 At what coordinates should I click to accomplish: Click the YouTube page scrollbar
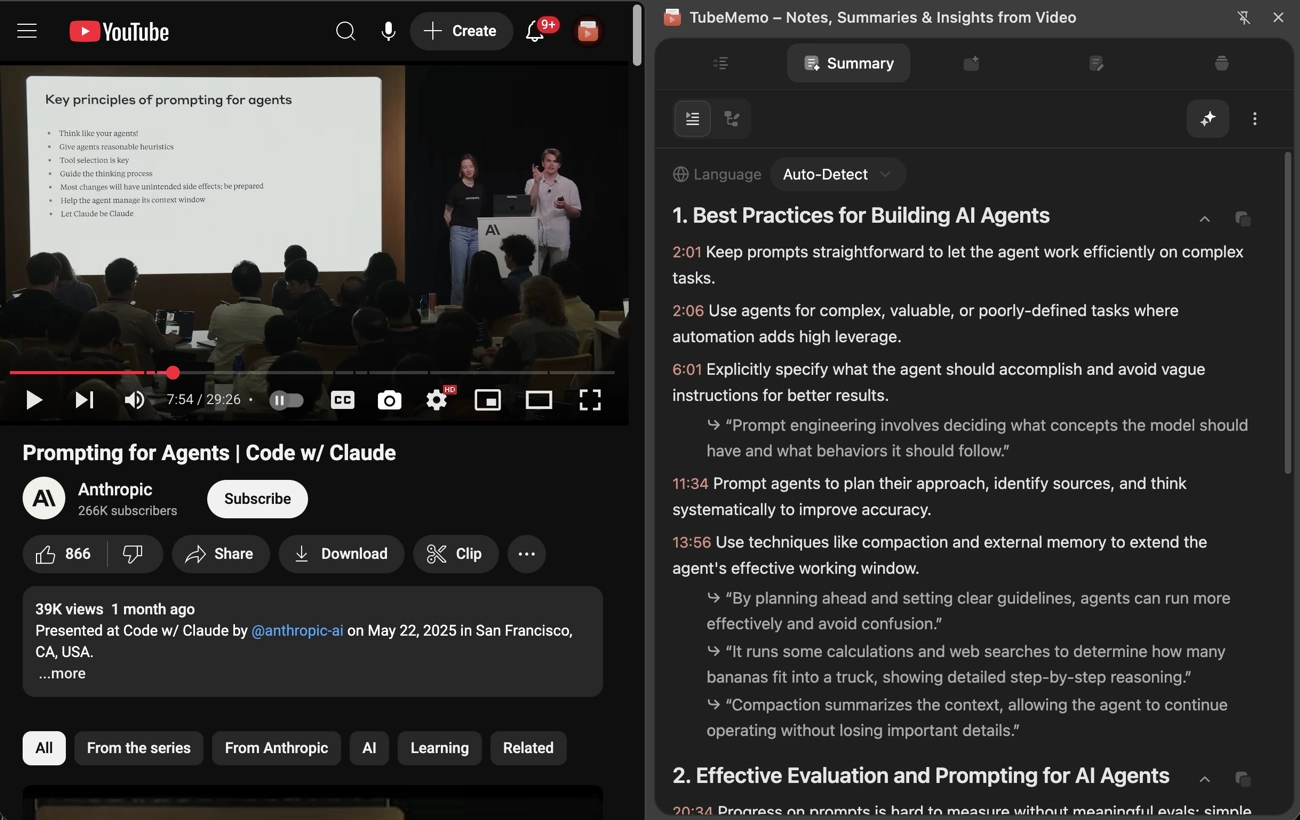637,36
